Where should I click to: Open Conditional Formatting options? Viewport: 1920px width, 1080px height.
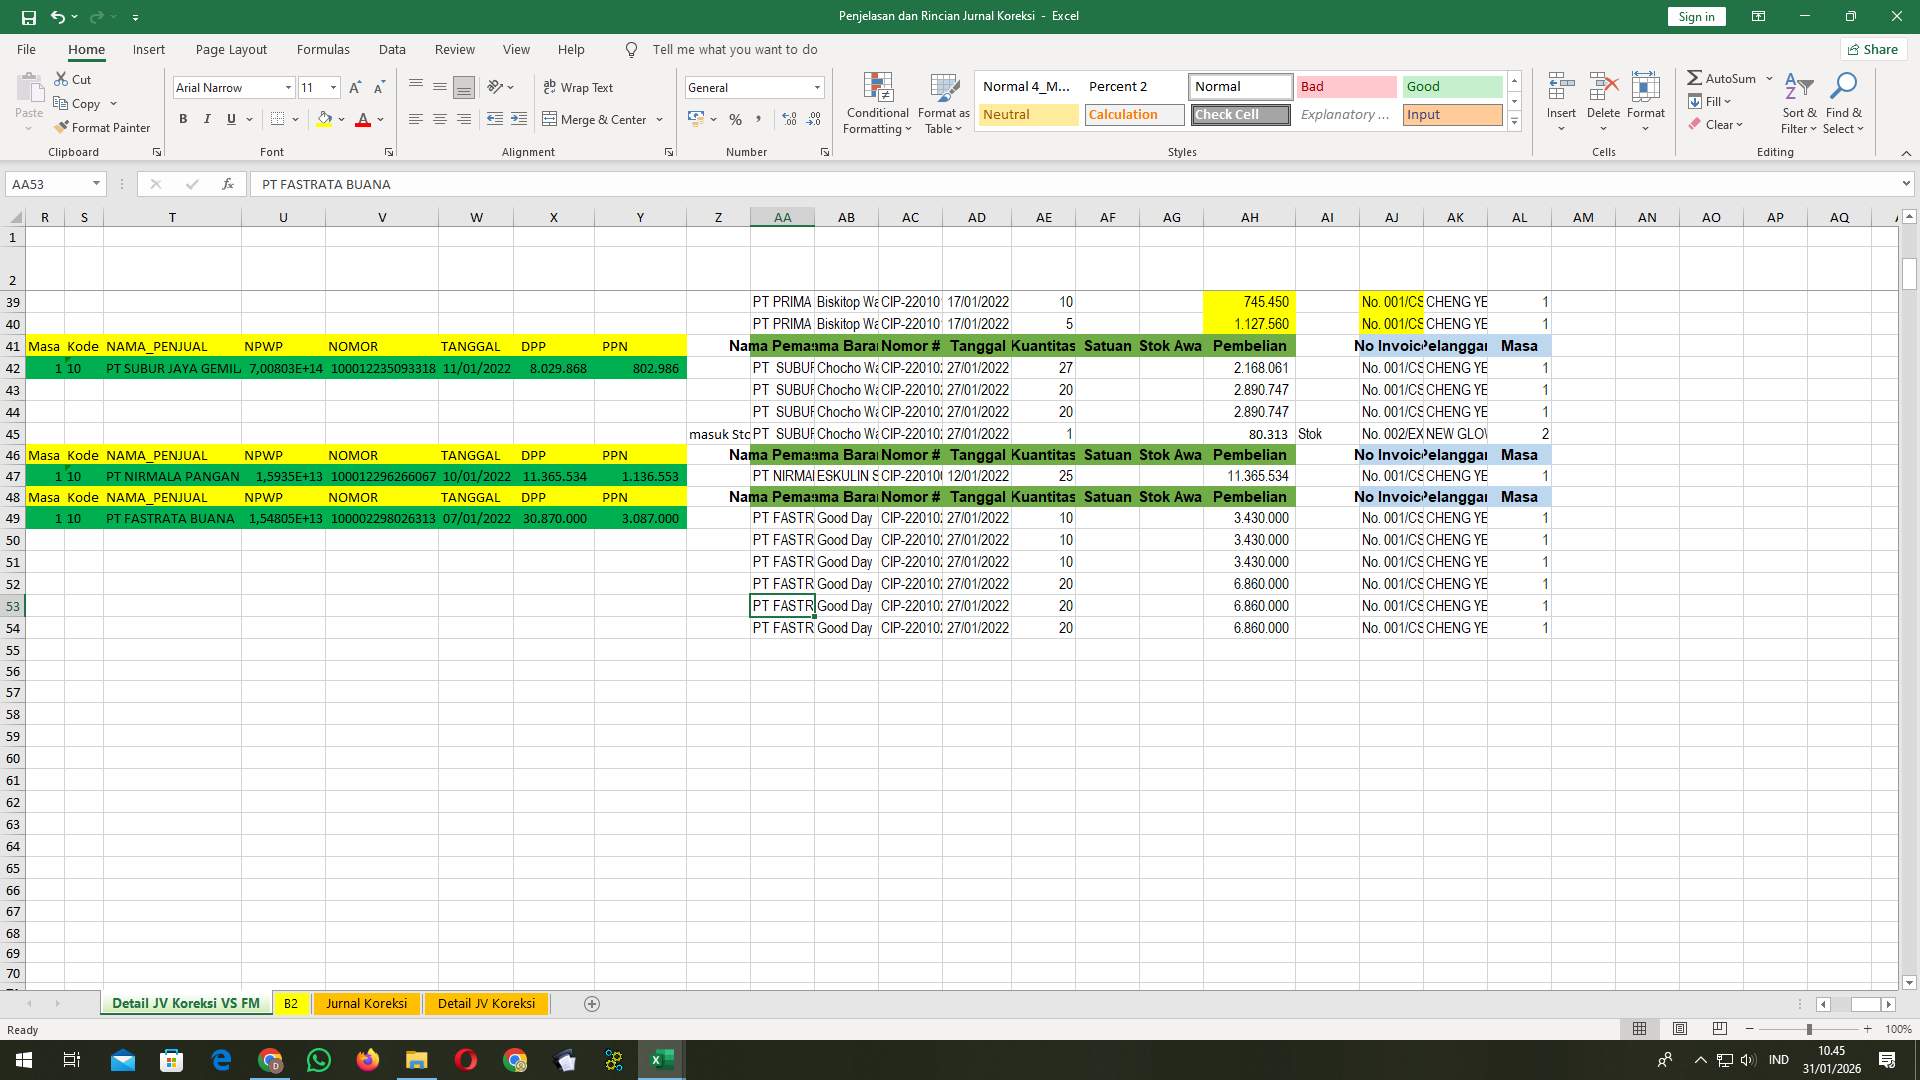[x=877, y=103]
